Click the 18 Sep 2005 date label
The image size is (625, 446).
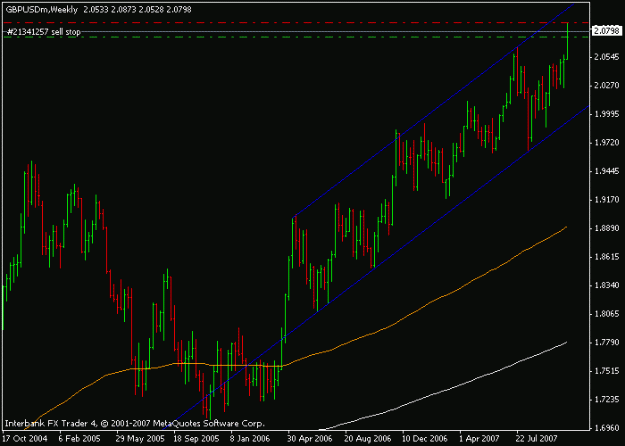(x=198, y=438)
